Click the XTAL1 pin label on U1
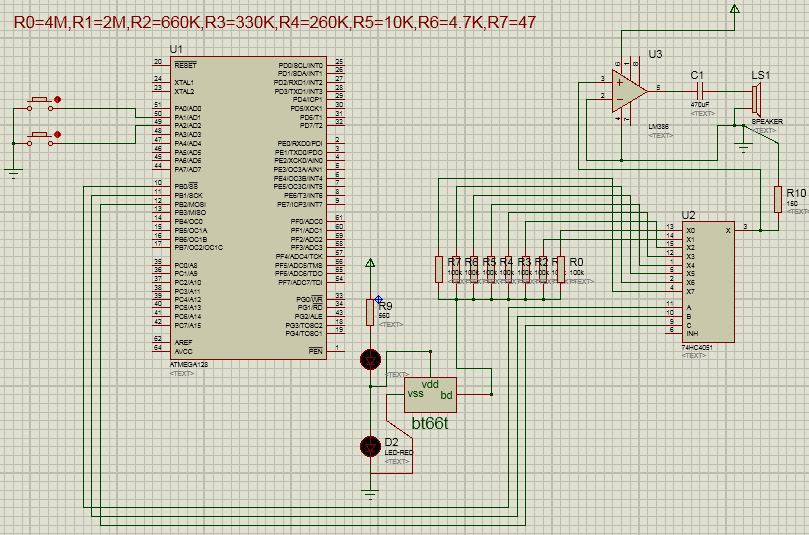Screen dimensions: 809x535 [184, 83]
